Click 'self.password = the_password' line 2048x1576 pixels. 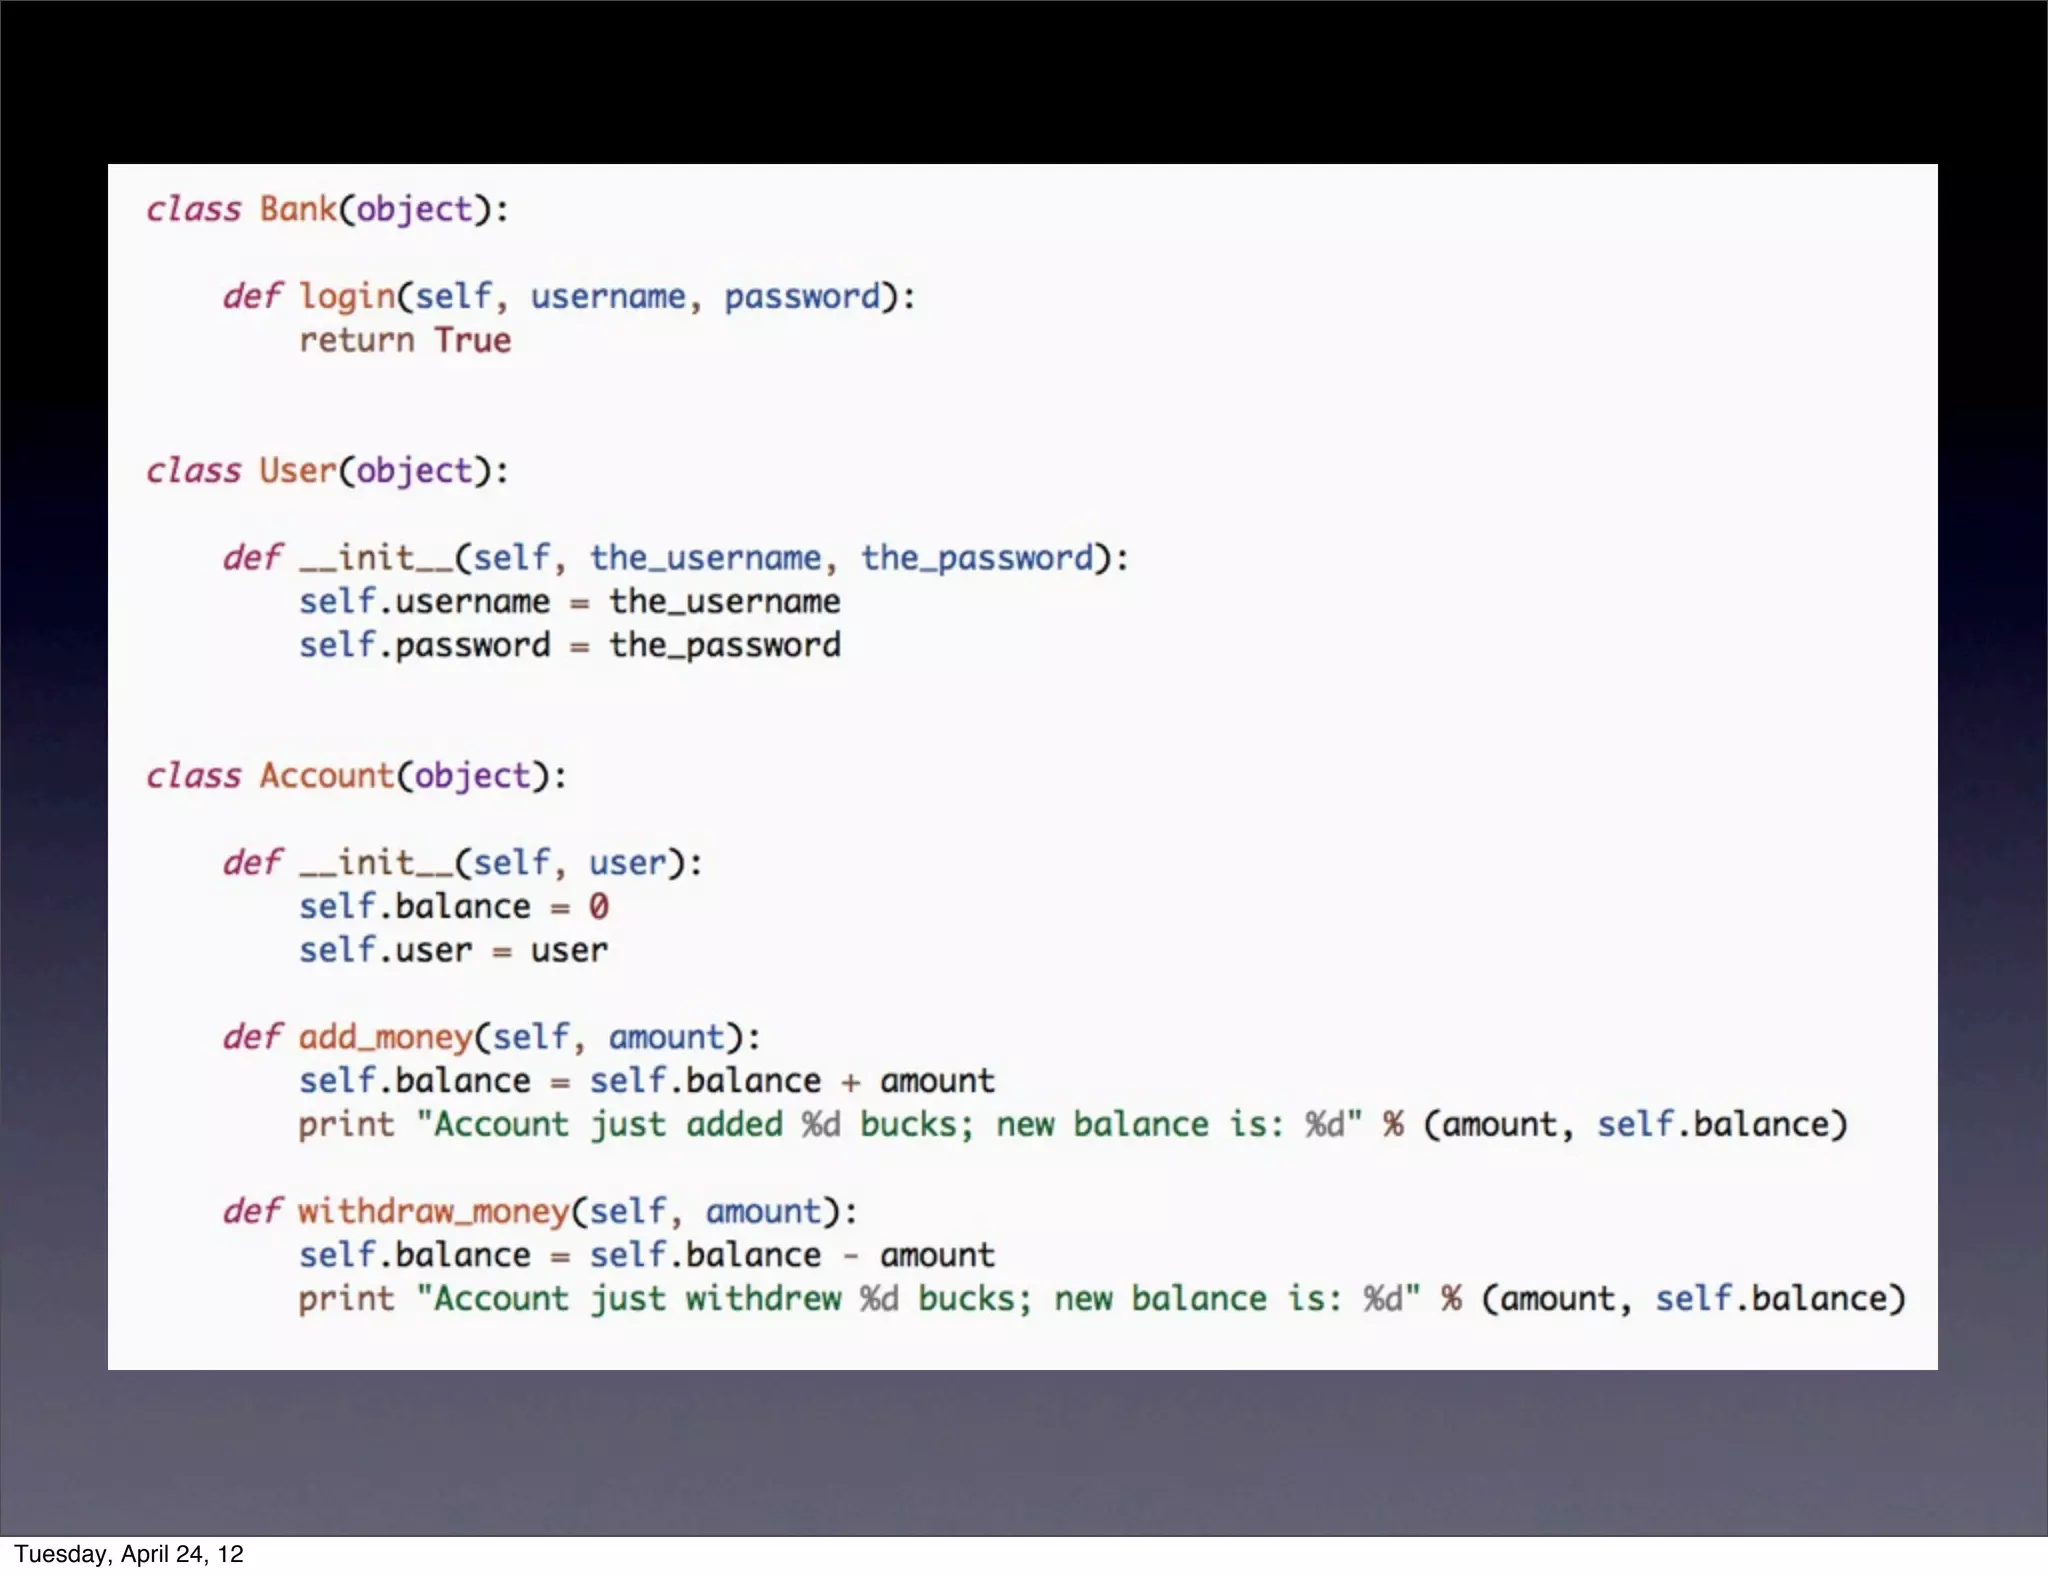[x=569, y=645]
